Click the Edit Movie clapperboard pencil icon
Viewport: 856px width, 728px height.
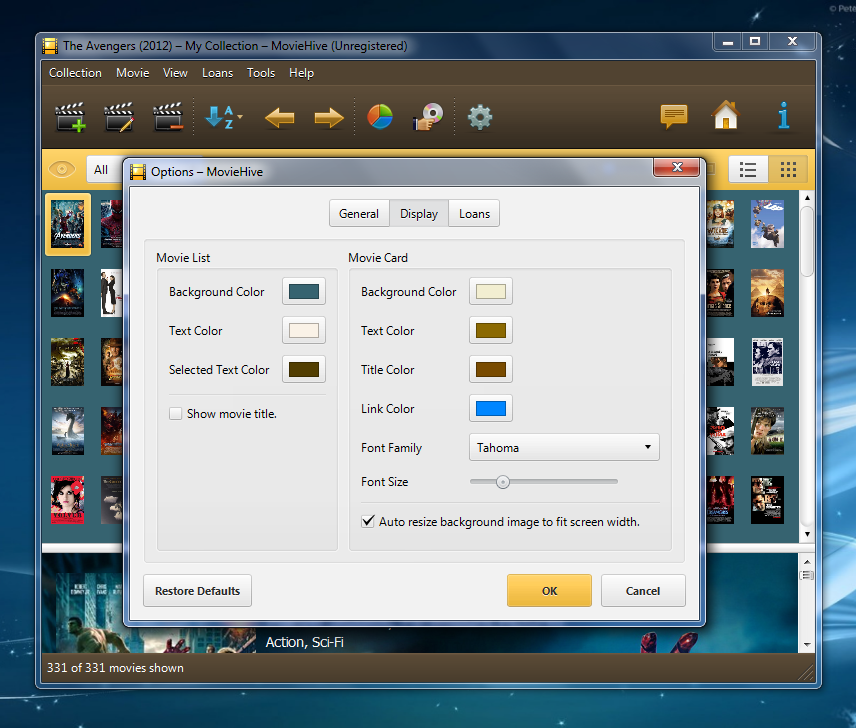(x=119, y=117)
